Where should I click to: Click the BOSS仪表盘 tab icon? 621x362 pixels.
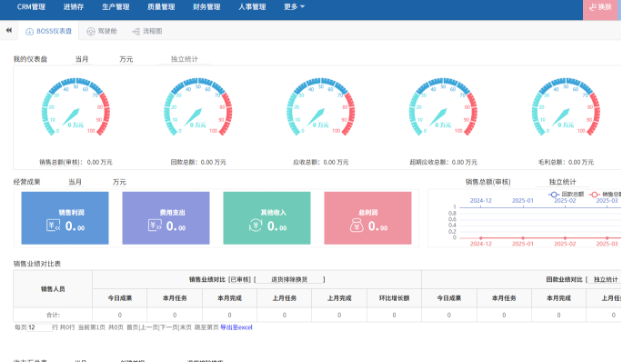tap(29, 31)
